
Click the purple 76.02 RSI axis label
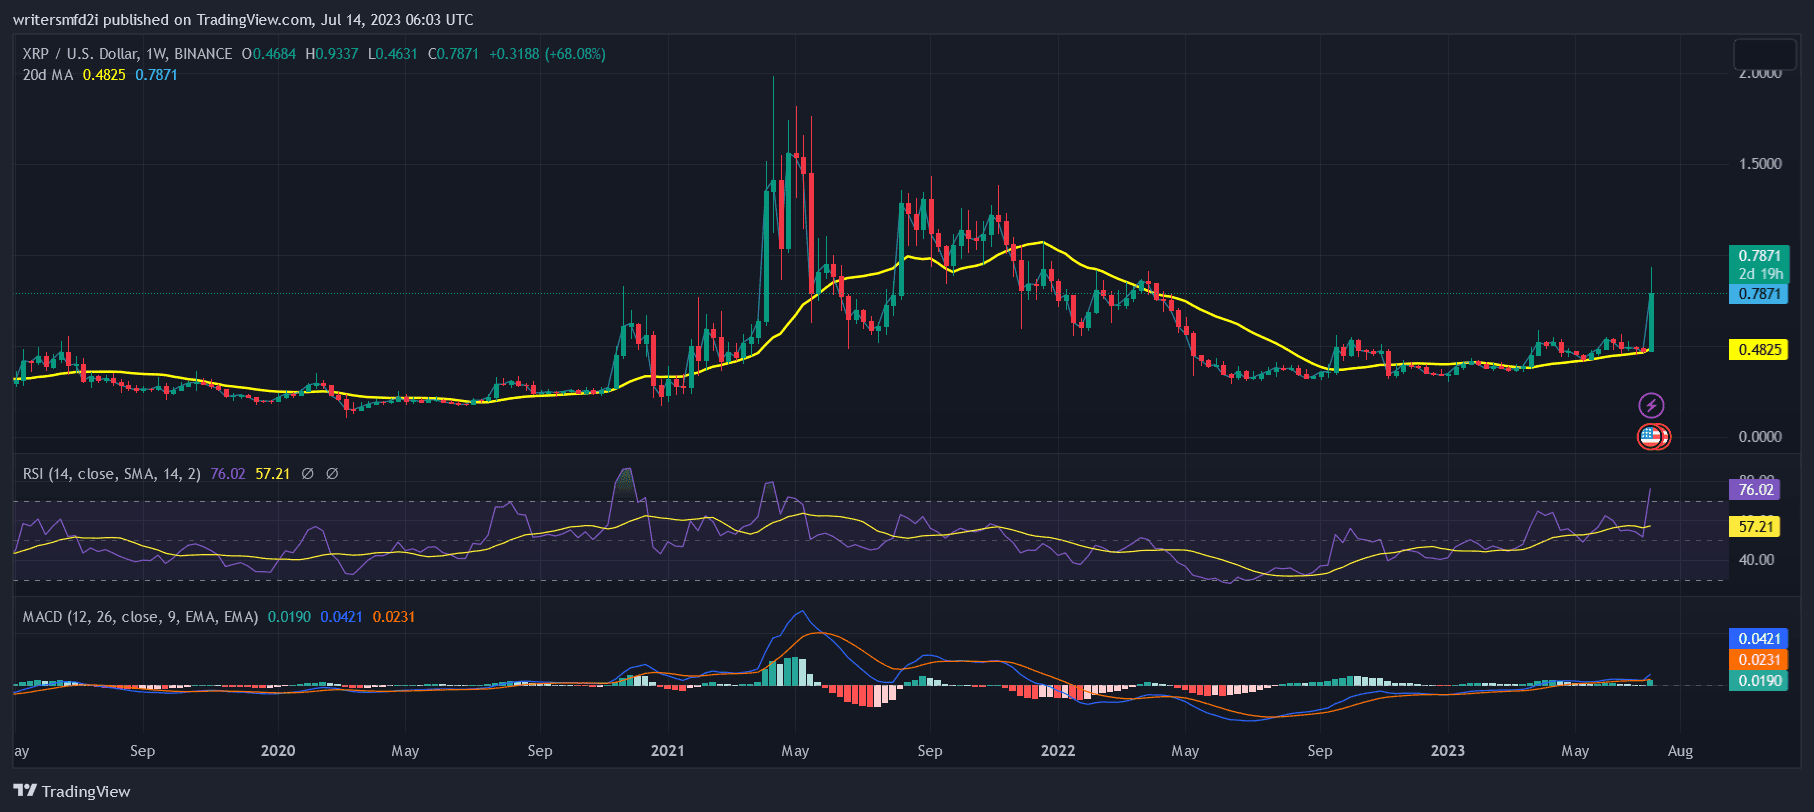(1755, 490)
